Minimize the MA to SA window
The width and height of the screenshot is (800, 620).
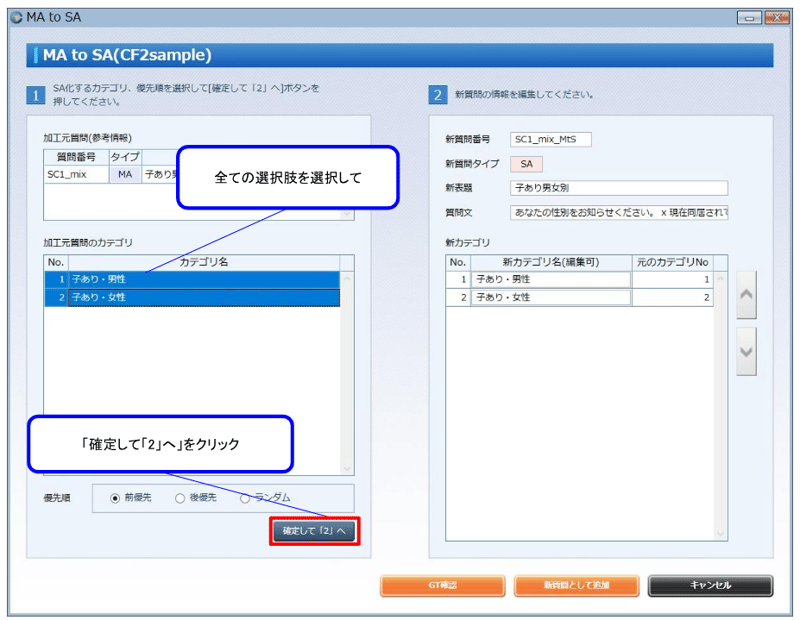(x=750, y=17)
